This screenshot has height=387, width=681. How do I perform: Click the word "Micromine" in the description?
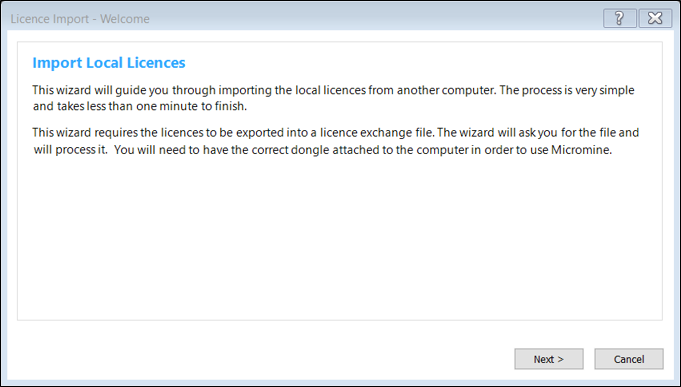point(581,150)
